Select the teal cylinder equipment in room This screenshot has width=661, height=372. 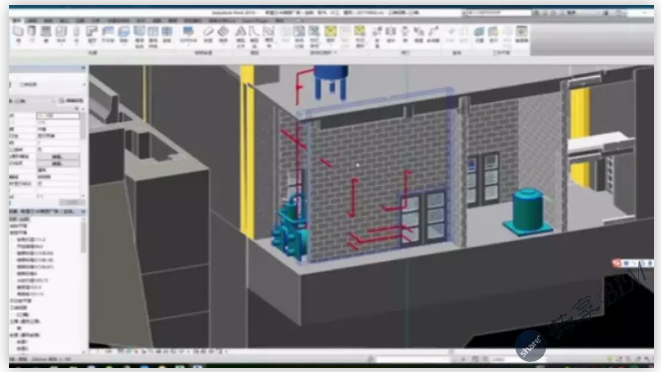(x=528, y=210)
